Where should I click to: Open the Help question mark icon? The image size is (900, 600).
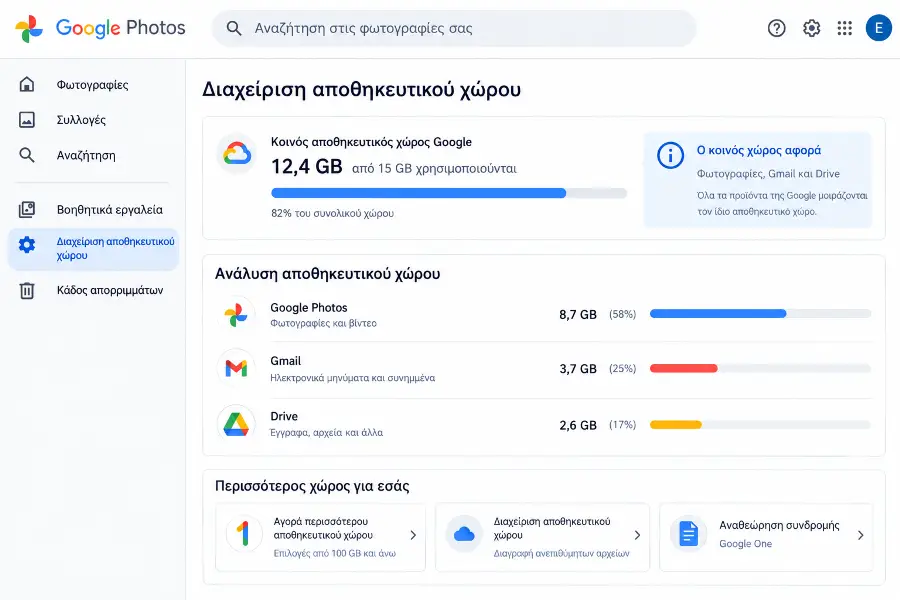pos(777,28)
